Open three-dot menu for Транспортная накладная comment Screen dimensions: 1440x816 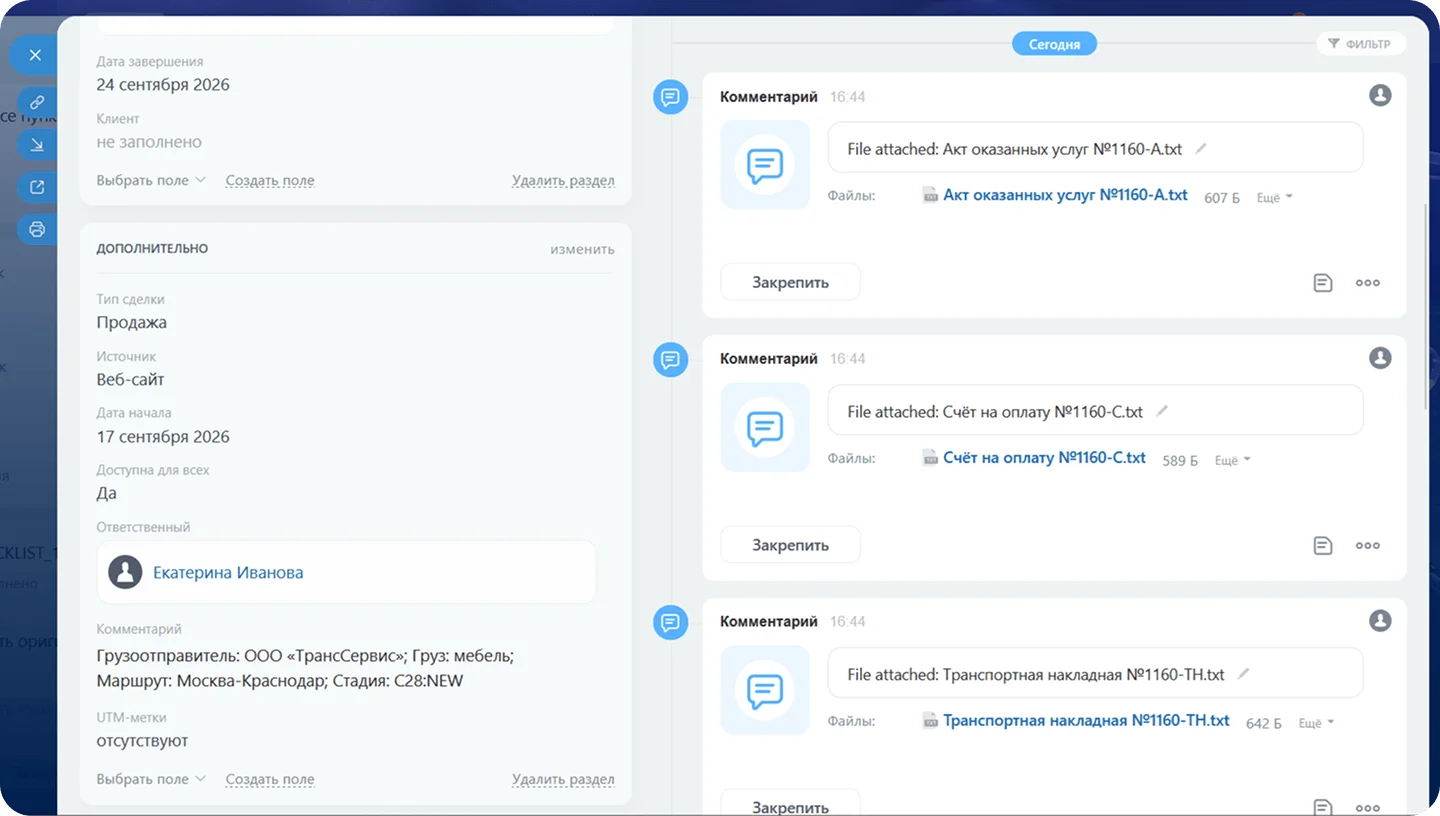coord(1368,808)
